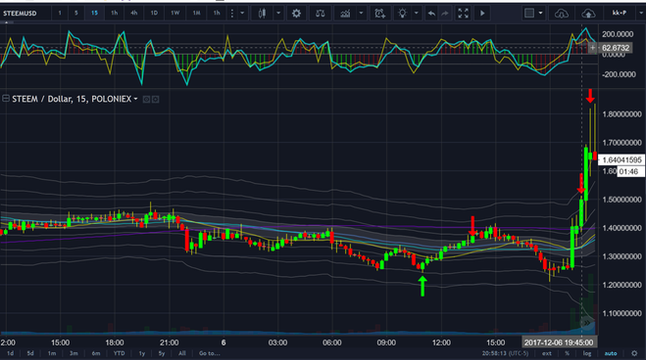646x360 pixels.
Task: Select the 1M interval
Action: tap(197, 13)
